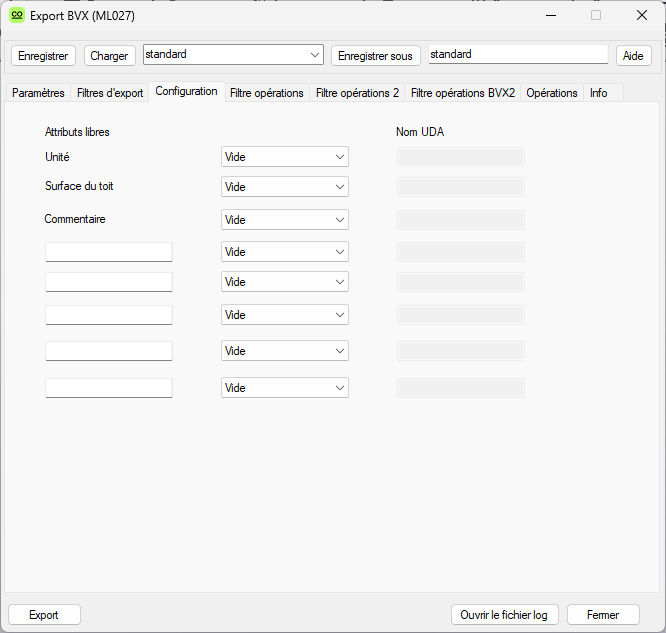The height and width of the screenshot is (633, 666).
Task: Click the Nom UDA field for Commentaire
Action: coord(461,220)
